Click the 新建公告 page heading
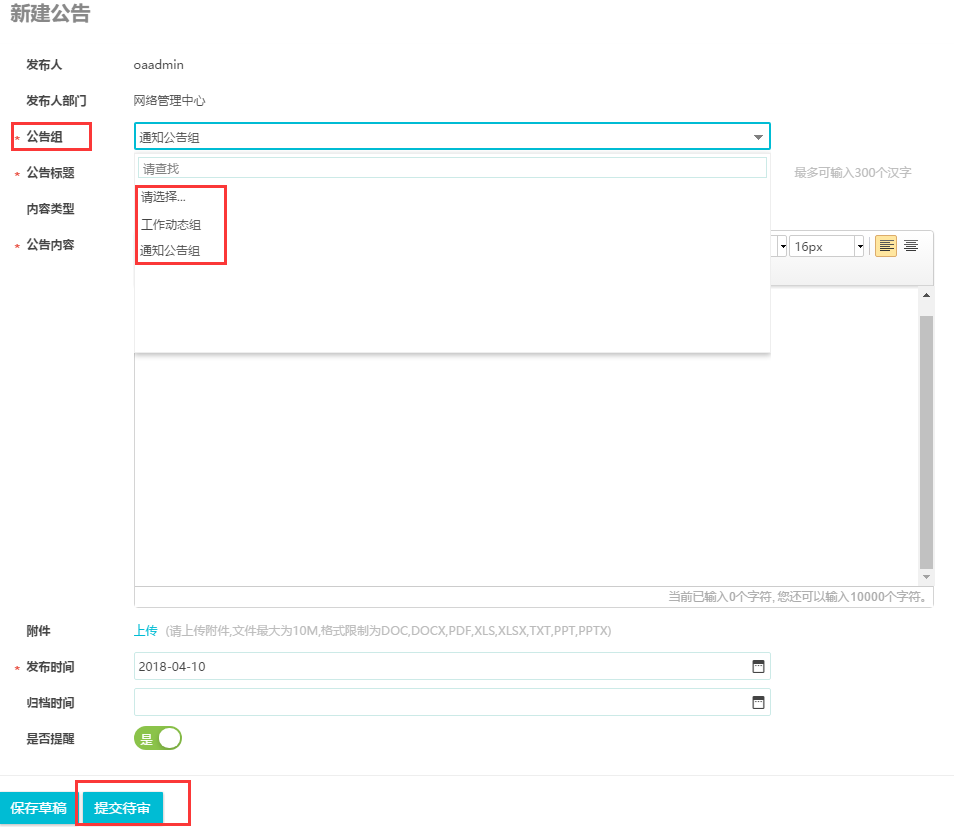 point(50,13)
